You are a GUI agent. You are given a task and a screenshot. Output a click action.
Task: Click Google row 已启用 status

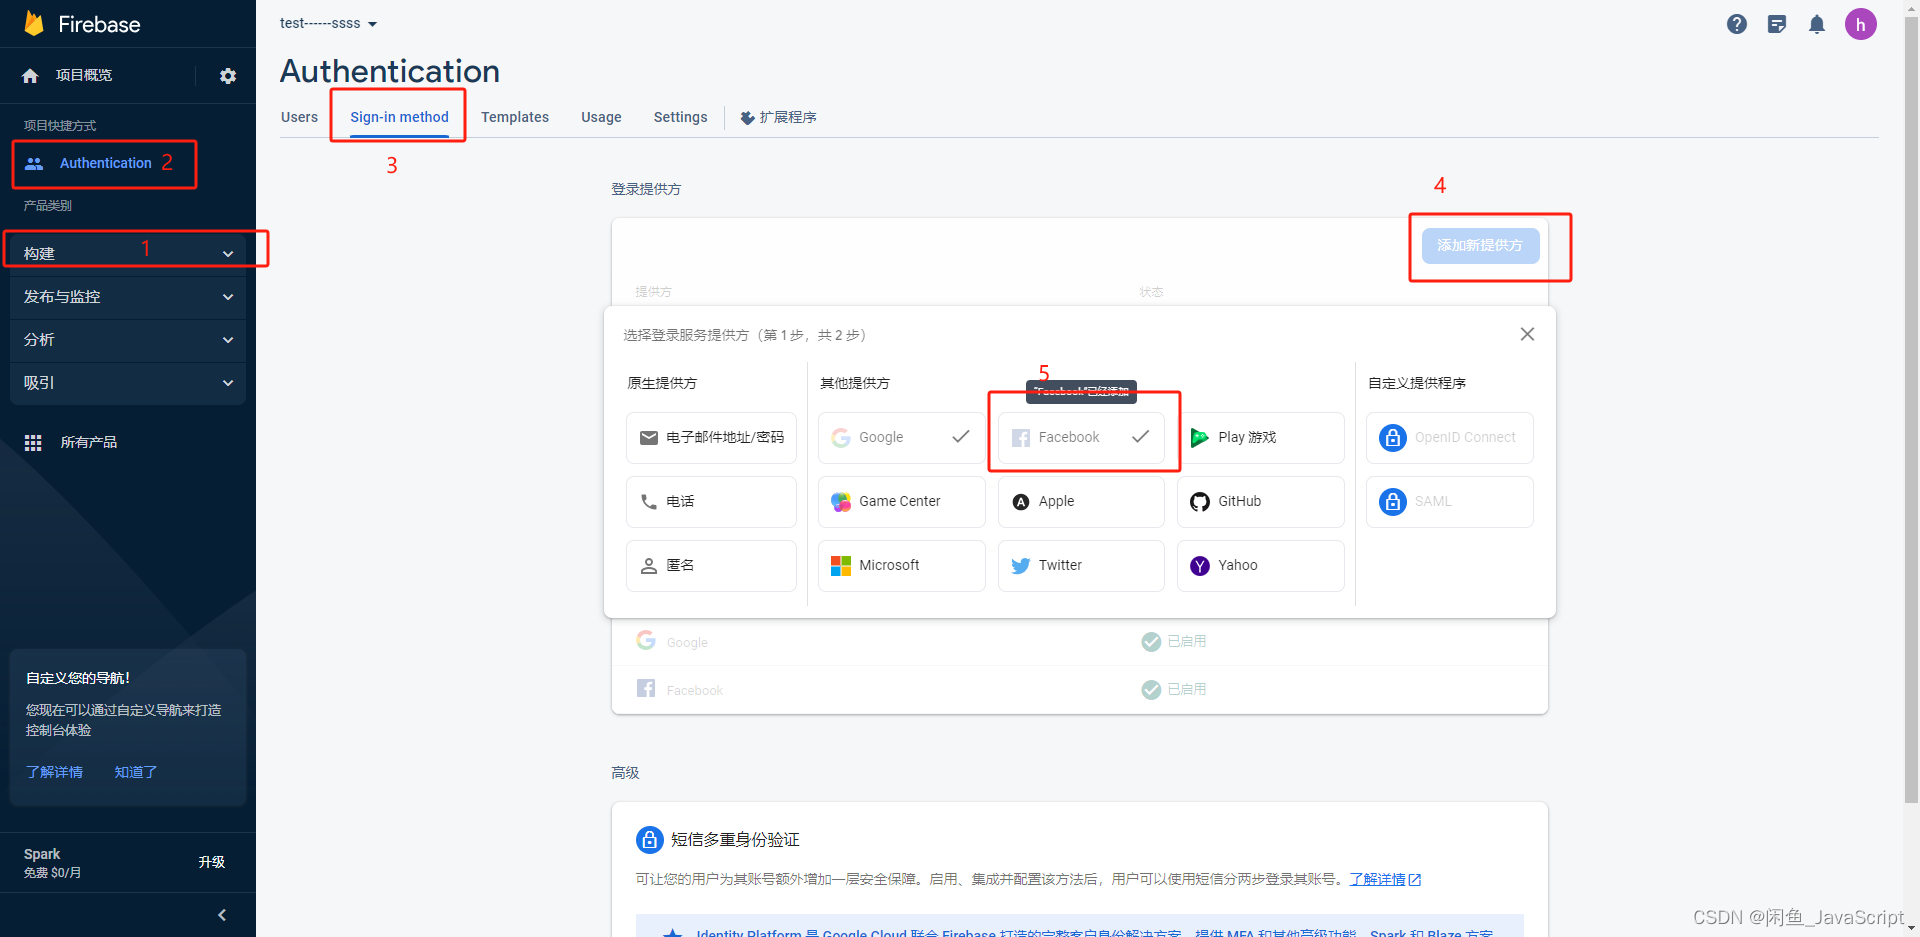pos(1174,641)
